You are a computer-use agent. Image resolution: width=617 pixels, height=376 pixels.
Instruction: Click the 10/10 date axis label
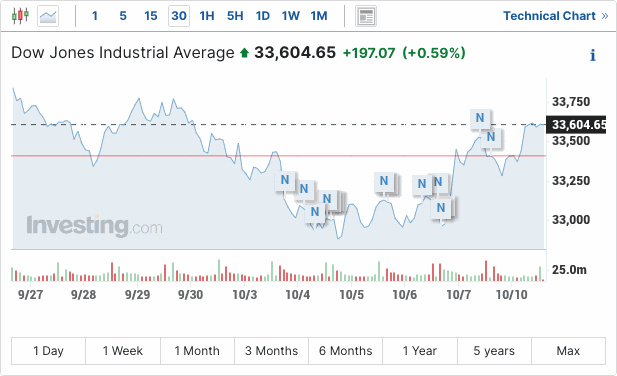click(x=512, y=295)
